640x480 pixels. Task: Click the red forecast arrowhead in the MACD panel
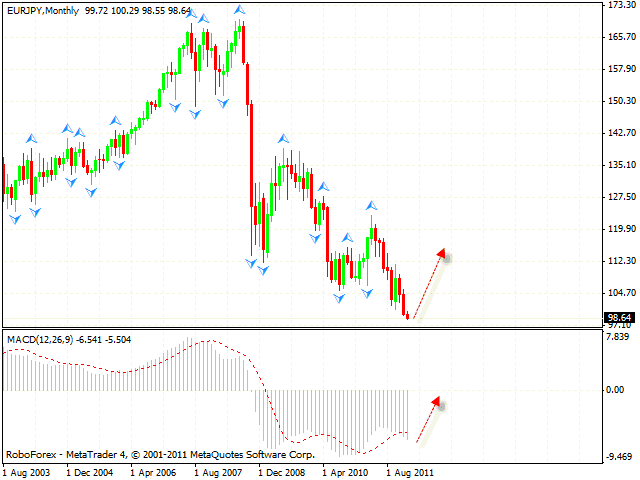point(435,402)
